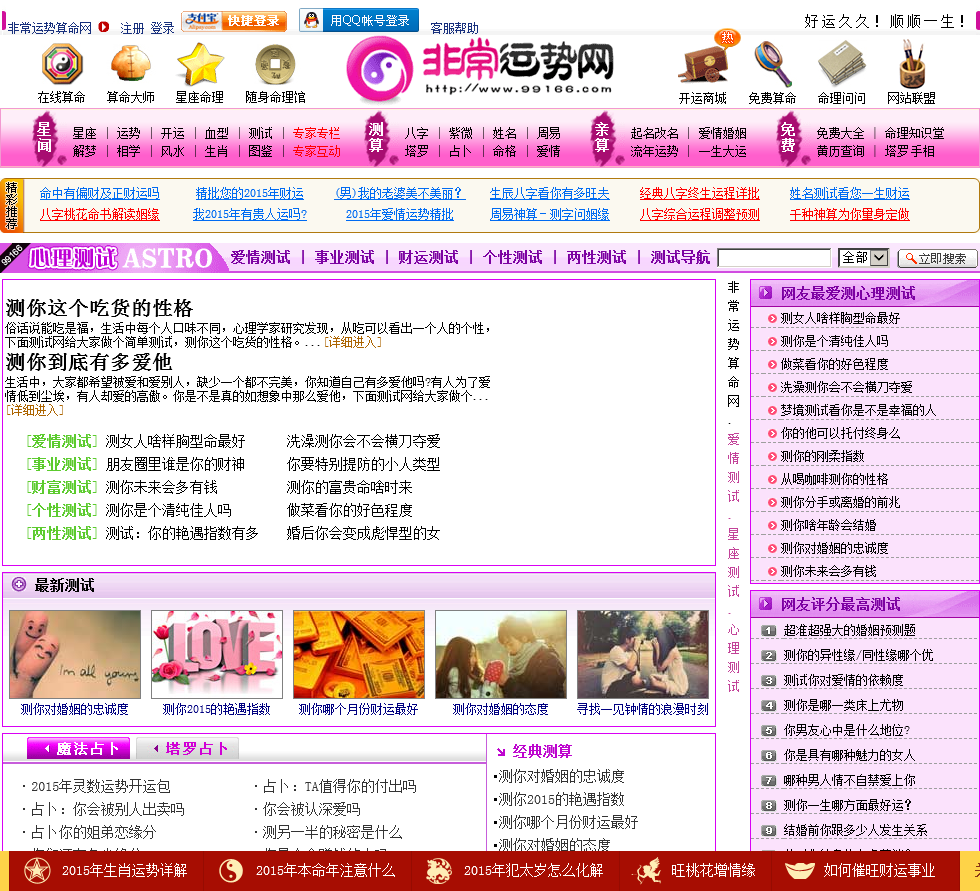The width and height of the screenshot is (980, 891).
Task: Open 测你啥年龄会结婚
Action: tap(828, 525)
